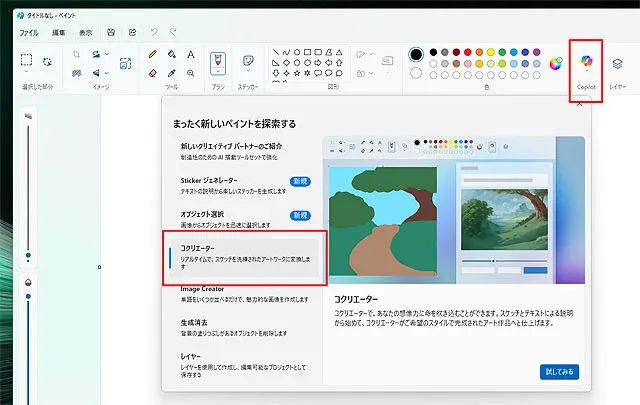This screenshot has height=405, width=640.
Task: Expand the Brushes dropdown arrow
Action: (x=217, y=73)
